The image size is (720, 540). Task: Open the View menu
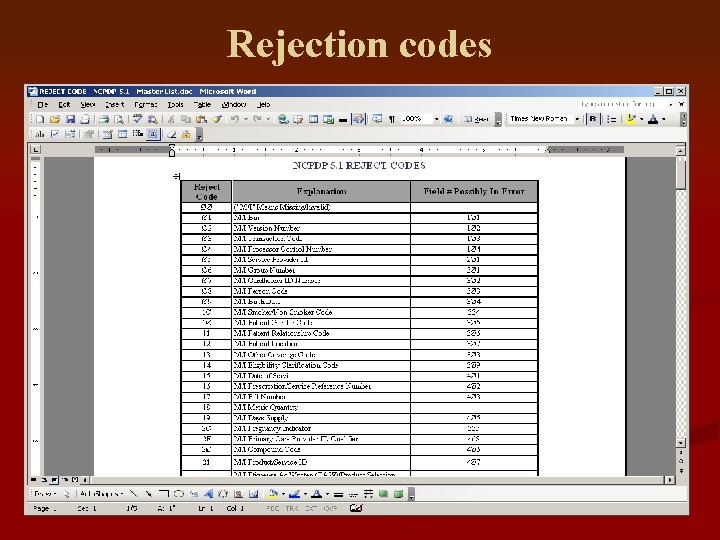88,105
